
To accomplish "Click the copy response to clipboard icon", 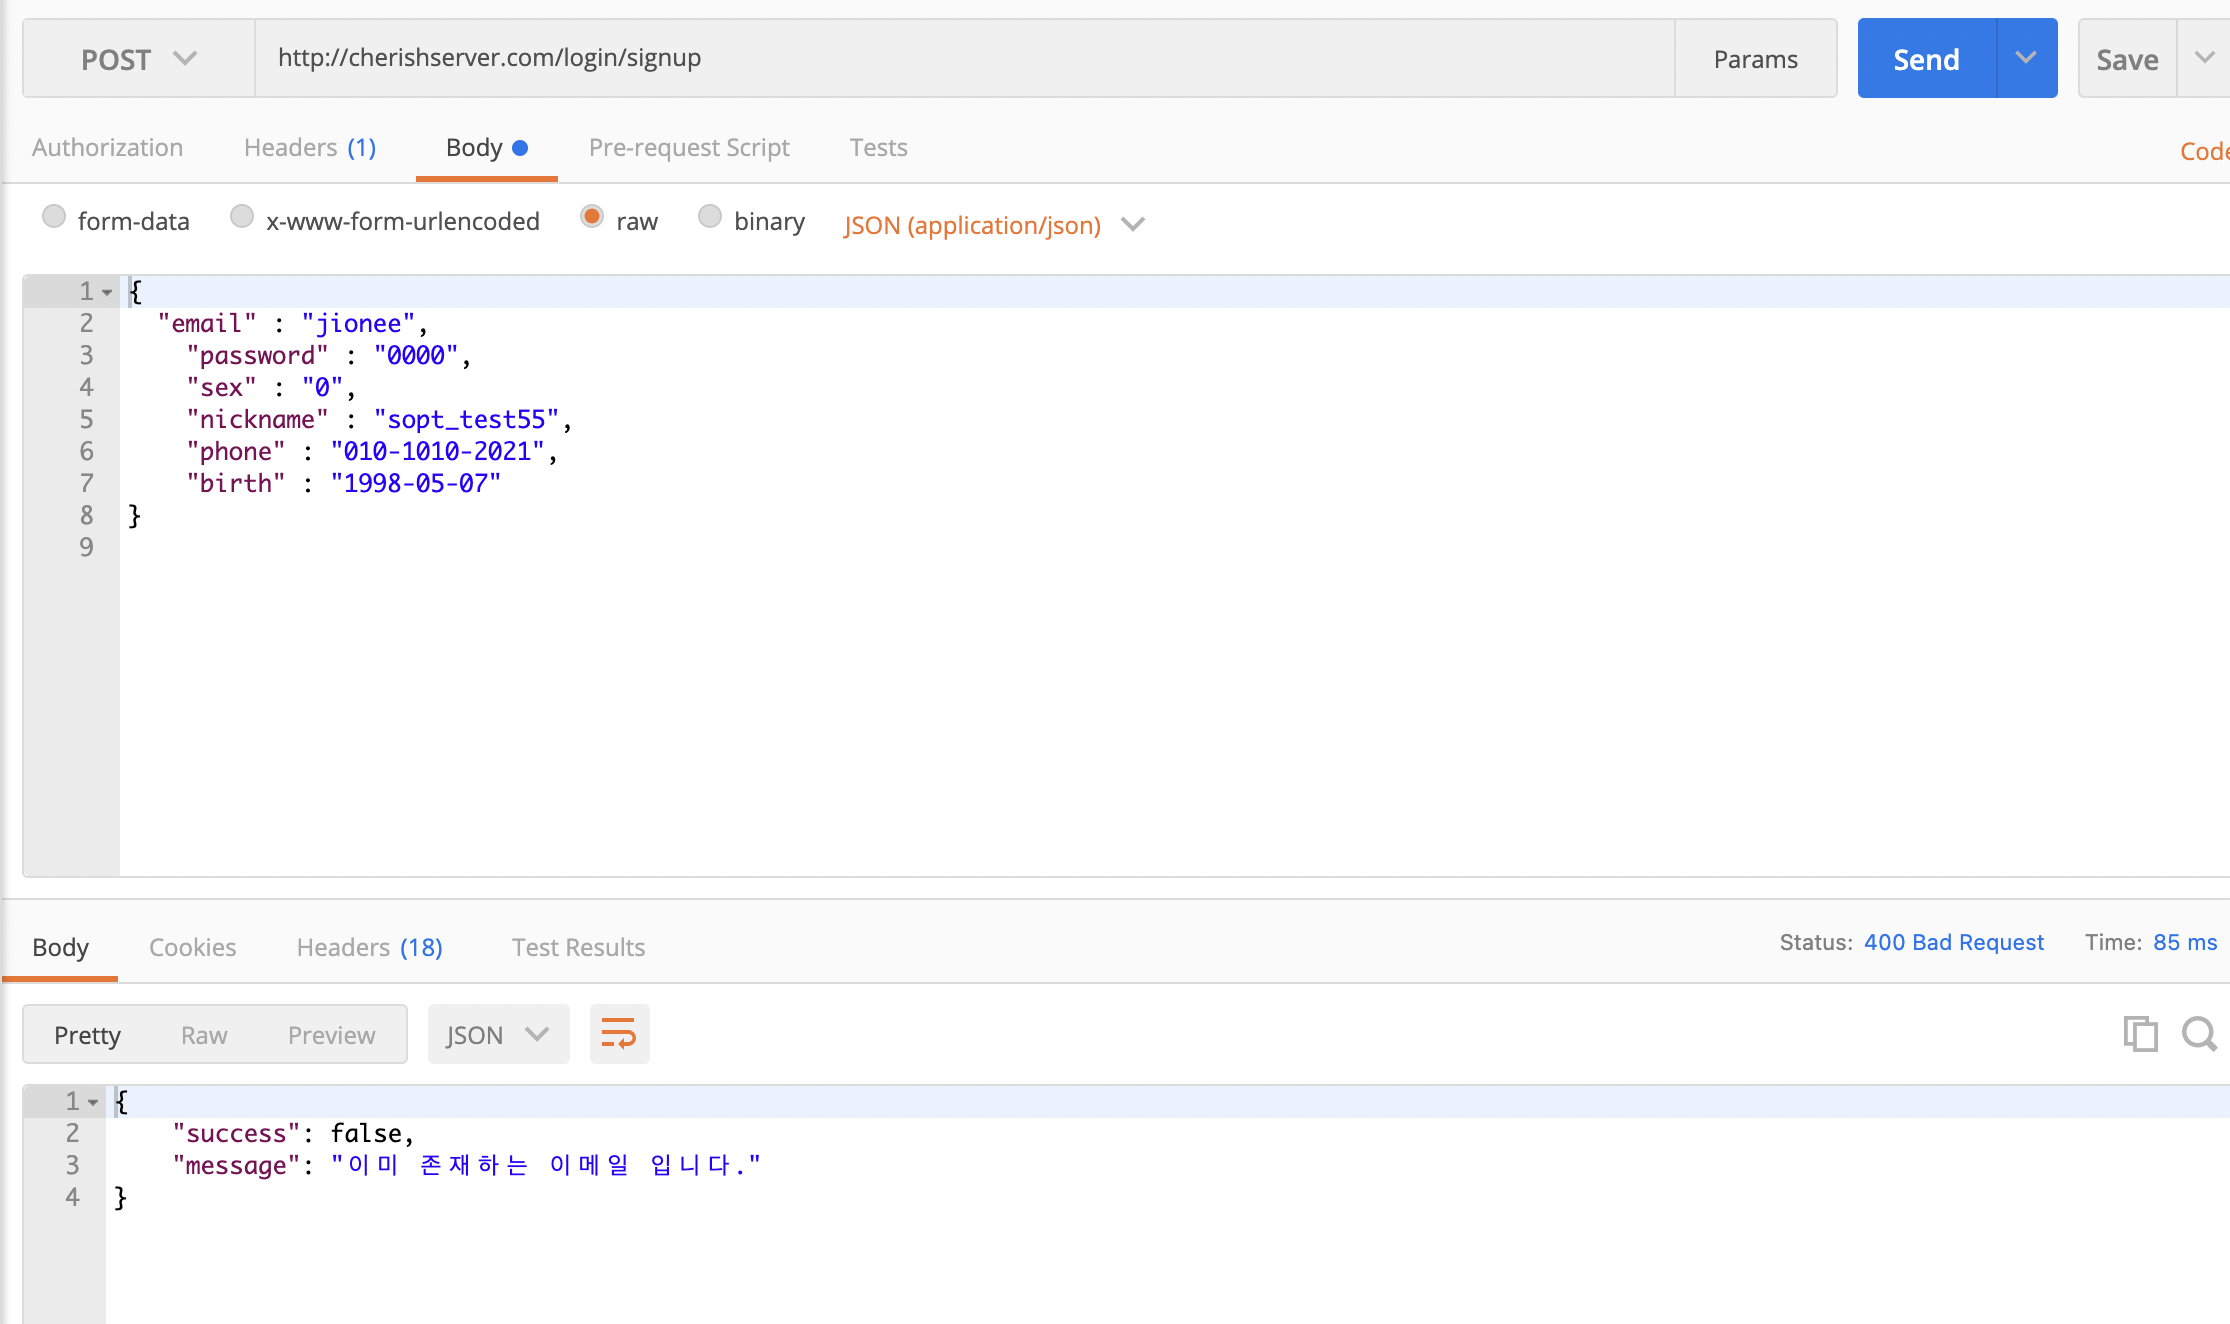I will click(2139, 1034).
